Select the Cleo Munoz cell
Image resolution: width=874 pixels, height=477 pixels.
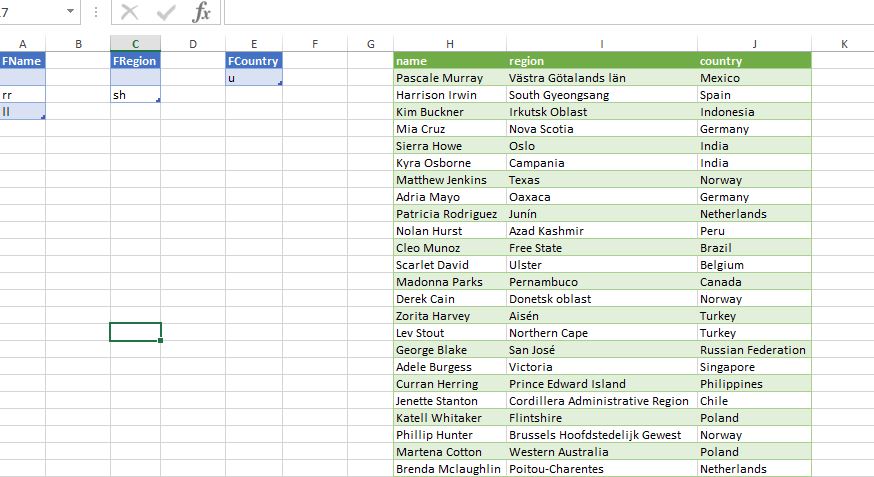coord(450,248)
